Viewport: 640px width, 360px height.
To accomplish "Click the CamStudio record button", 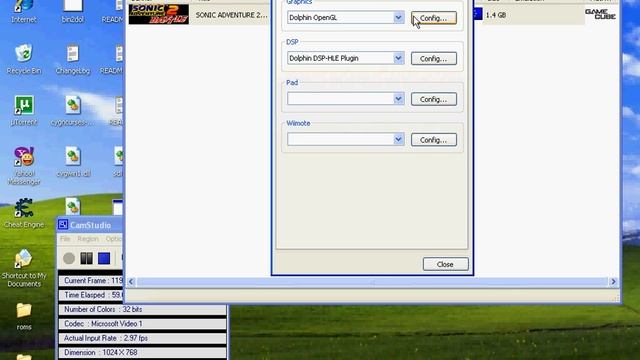I will point(69,258).
